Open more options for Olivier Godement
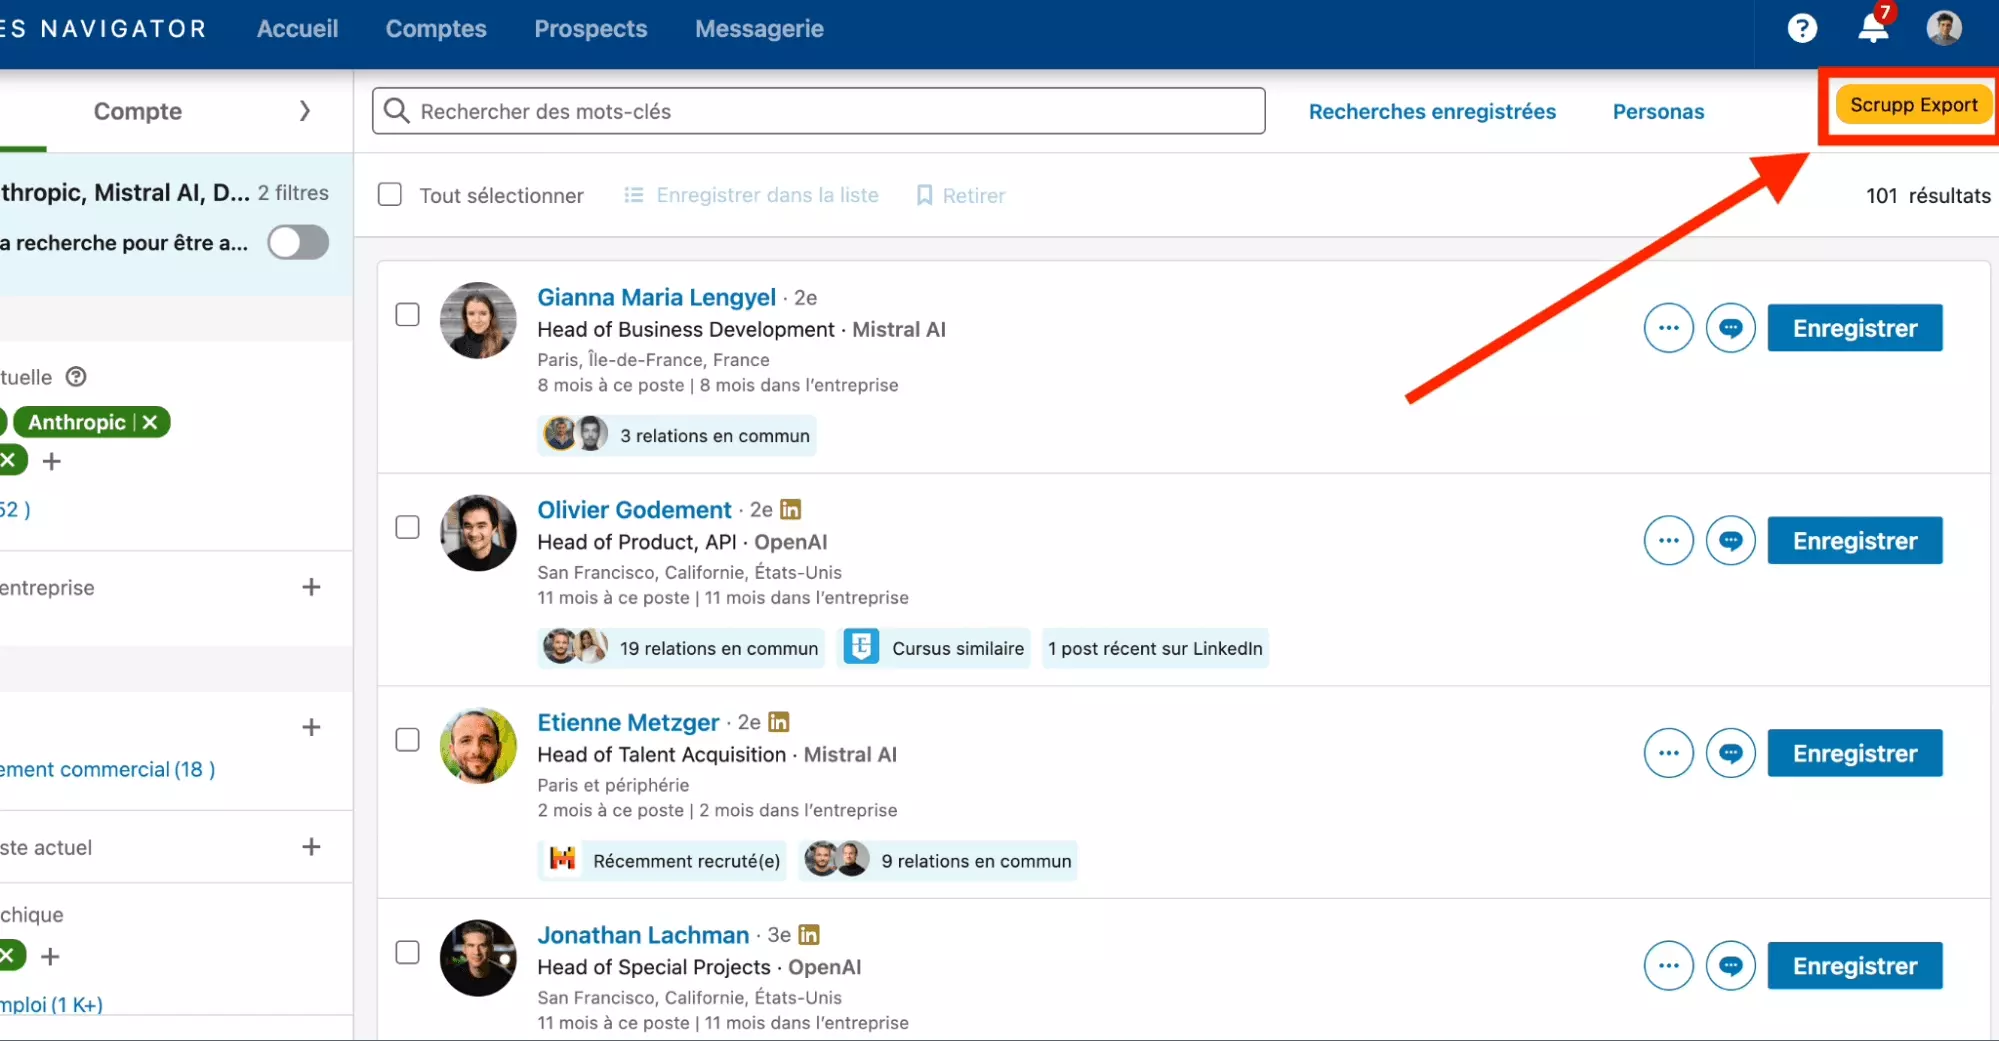 1668,541
